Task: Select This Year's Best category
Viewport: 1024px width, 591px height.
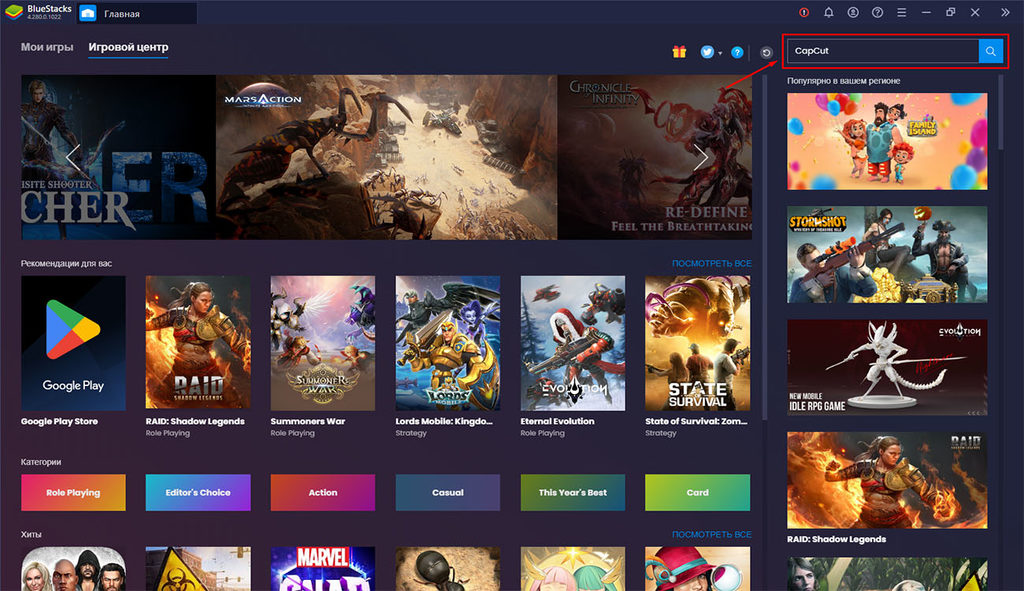Action: pos(573,492)
